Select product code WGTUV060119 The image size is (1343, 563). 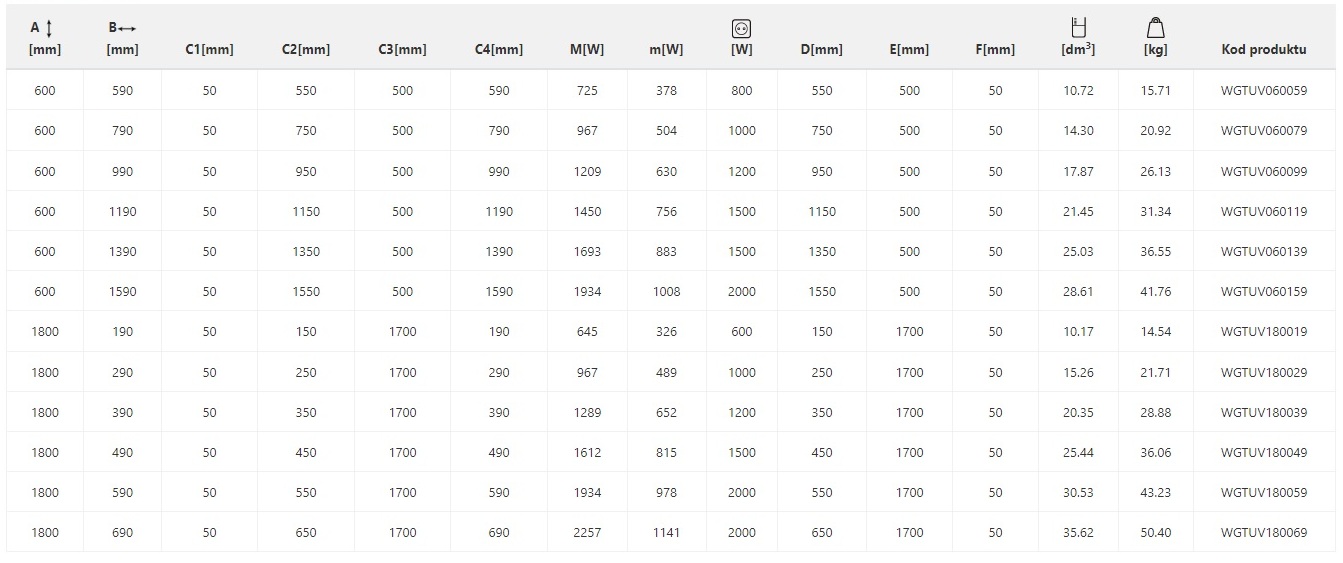[1263, 211]
